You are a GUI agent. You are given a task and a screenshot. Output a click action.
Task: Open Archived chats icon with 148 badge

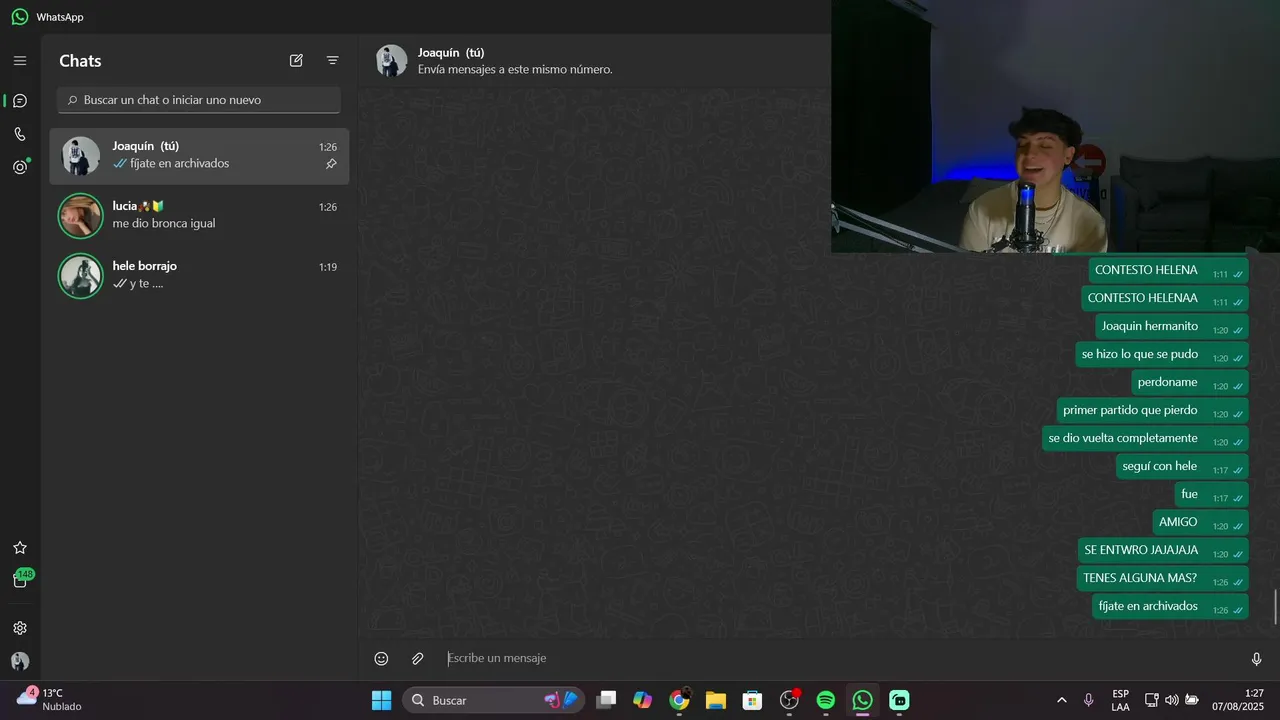(x=20, y=580)
